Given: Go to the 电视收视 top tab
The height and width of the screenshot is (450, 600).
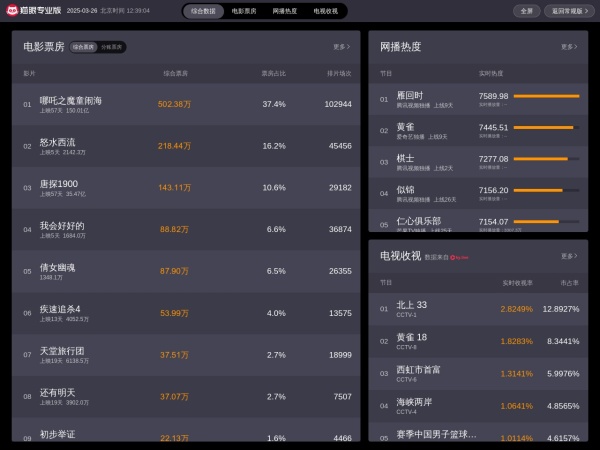Looking at the screenshot, I should point(325,11).
